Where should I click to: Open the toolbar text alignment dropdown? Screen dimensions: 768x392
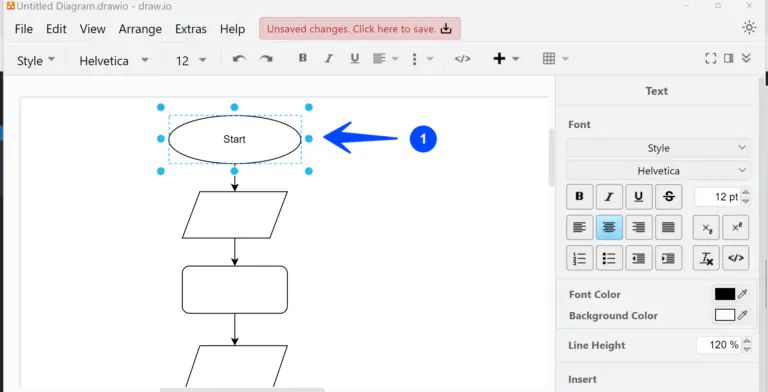(385, 59)
